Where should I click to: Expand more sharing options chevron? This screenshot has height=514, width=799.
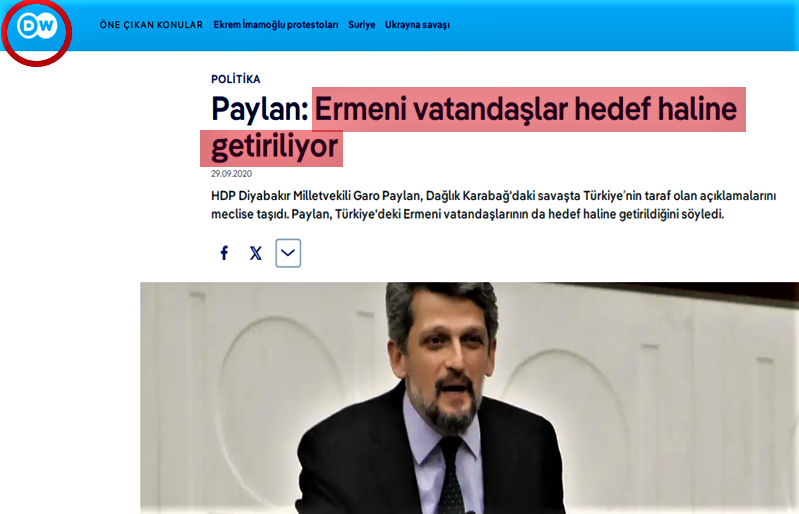click(288, 253)
